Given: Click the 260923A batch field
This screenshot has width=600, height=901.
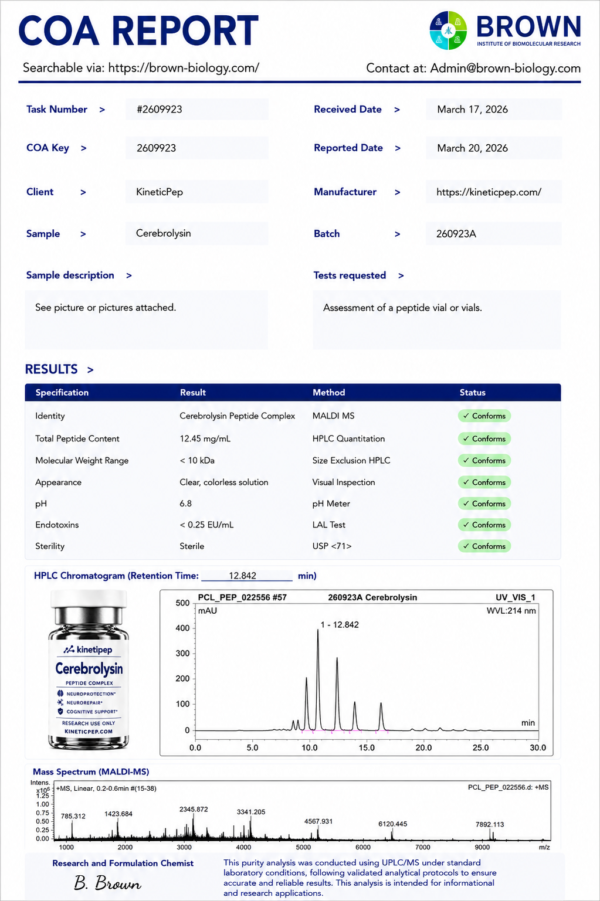Looking at the screenshot, I should pyautogui.click(x=494, y=234).
